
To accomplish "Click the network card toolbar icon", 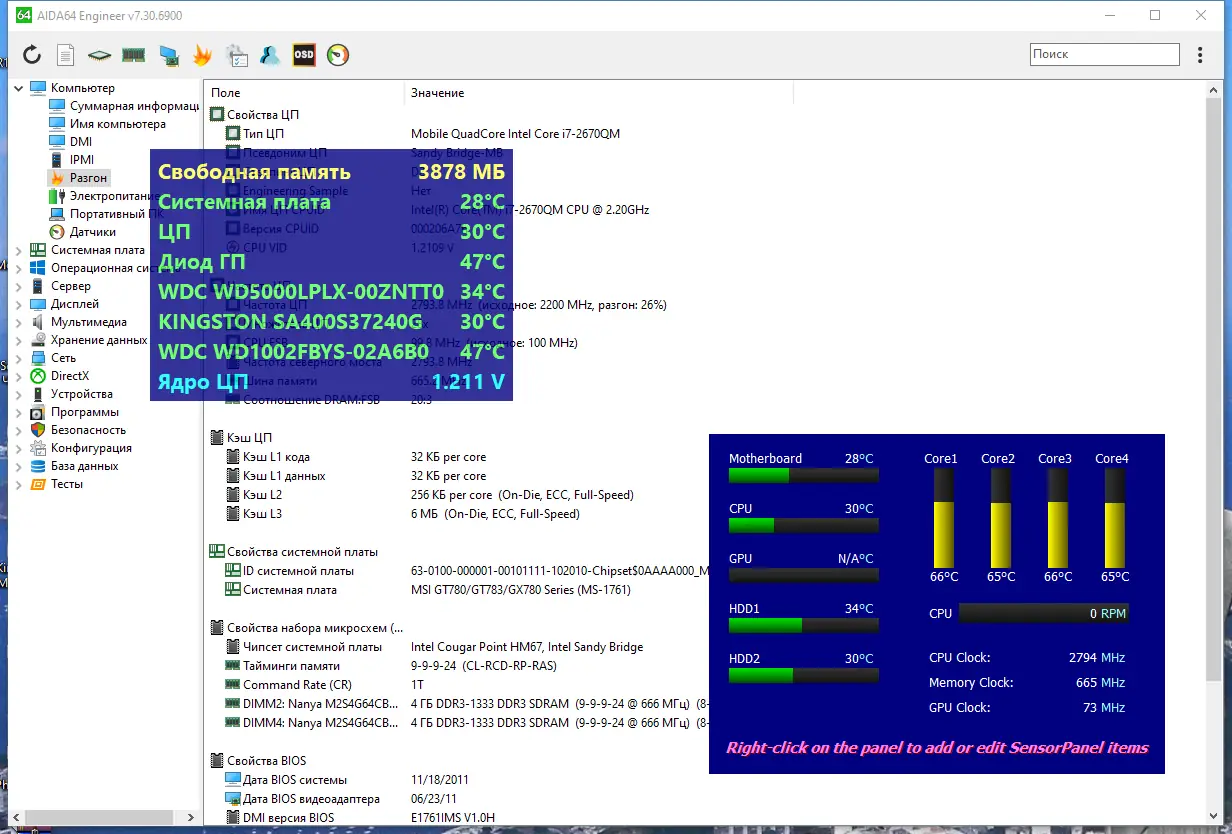I will [x=169, y=55].
